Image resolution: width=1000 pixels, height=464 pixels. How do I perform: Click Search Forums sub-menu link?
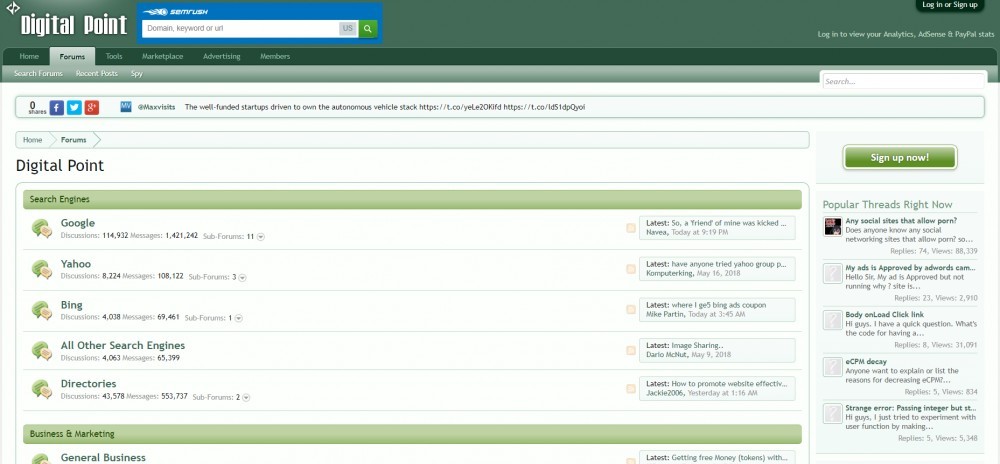click(38, 74)
